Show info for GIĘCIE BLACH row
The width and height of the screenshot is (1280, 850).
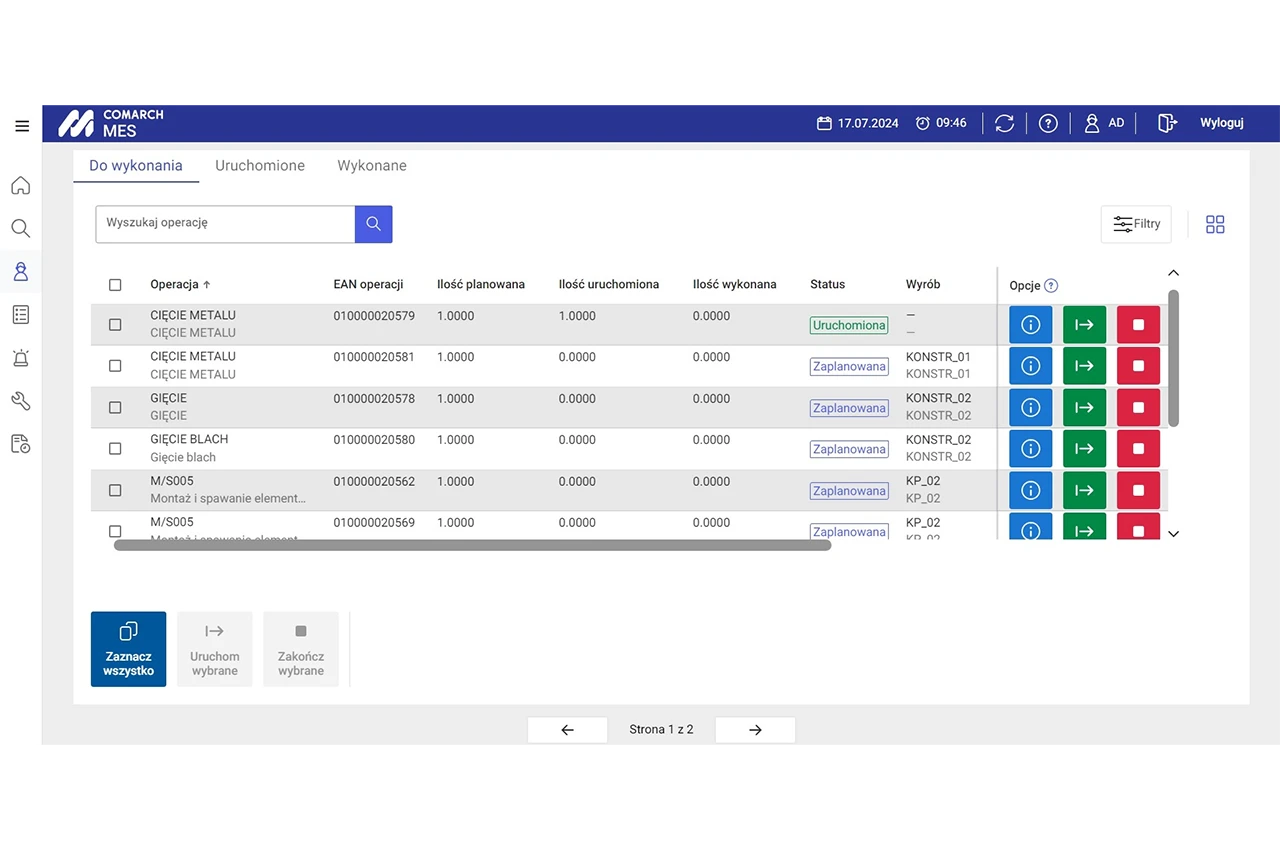1030,449
